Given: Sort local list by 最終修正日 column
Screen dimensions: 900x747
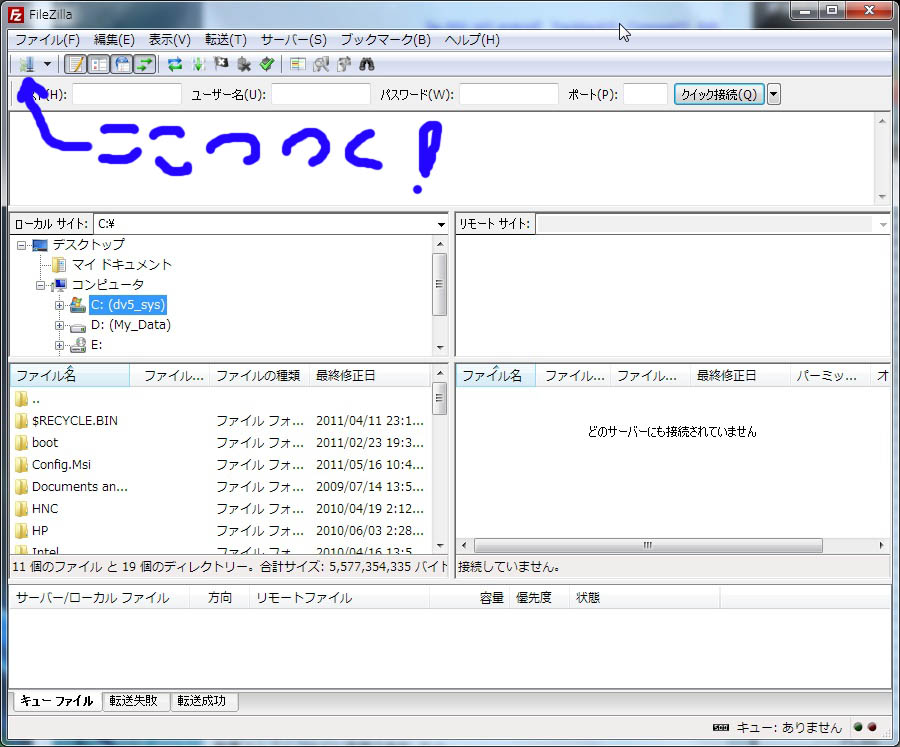Looking at the screenshot, I should [370, 376].
